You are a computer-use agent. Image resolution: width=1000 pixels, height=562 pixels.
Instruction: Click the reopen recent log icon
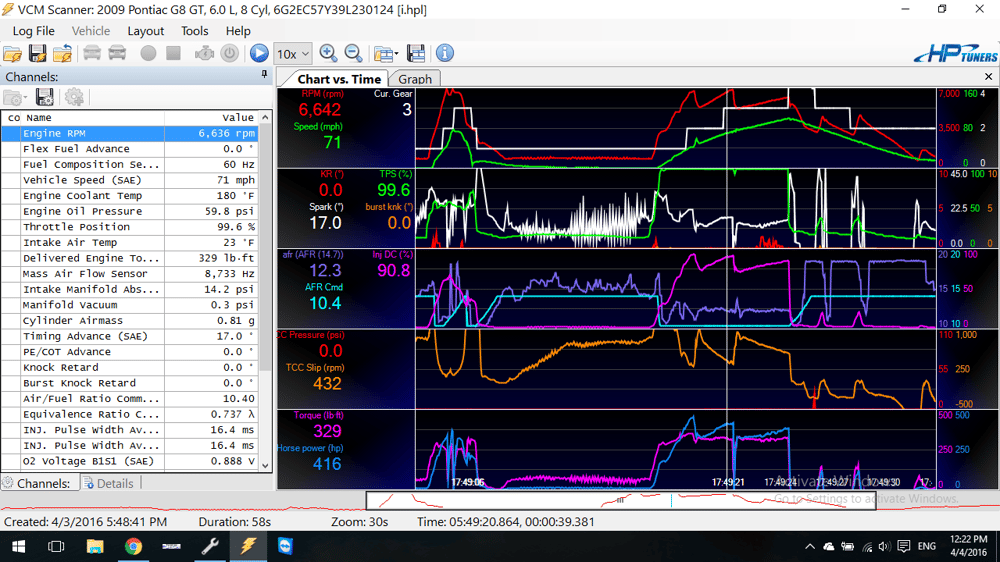(62, 54)
